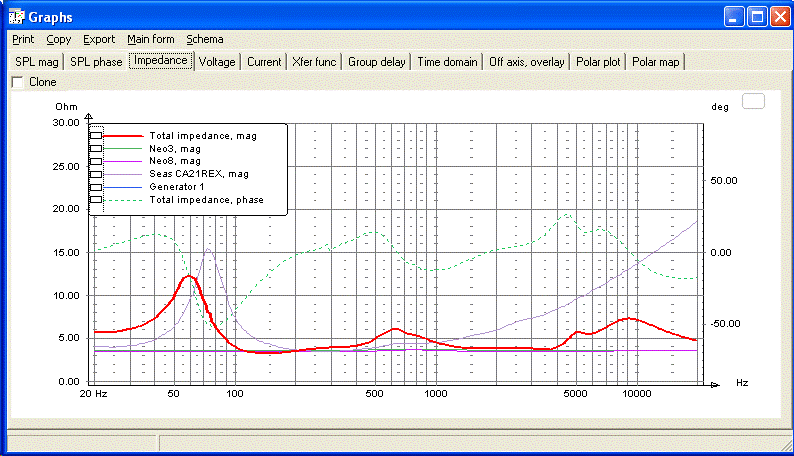Open the Export menu
794x456 pixels.
click(x=99, y=39)
